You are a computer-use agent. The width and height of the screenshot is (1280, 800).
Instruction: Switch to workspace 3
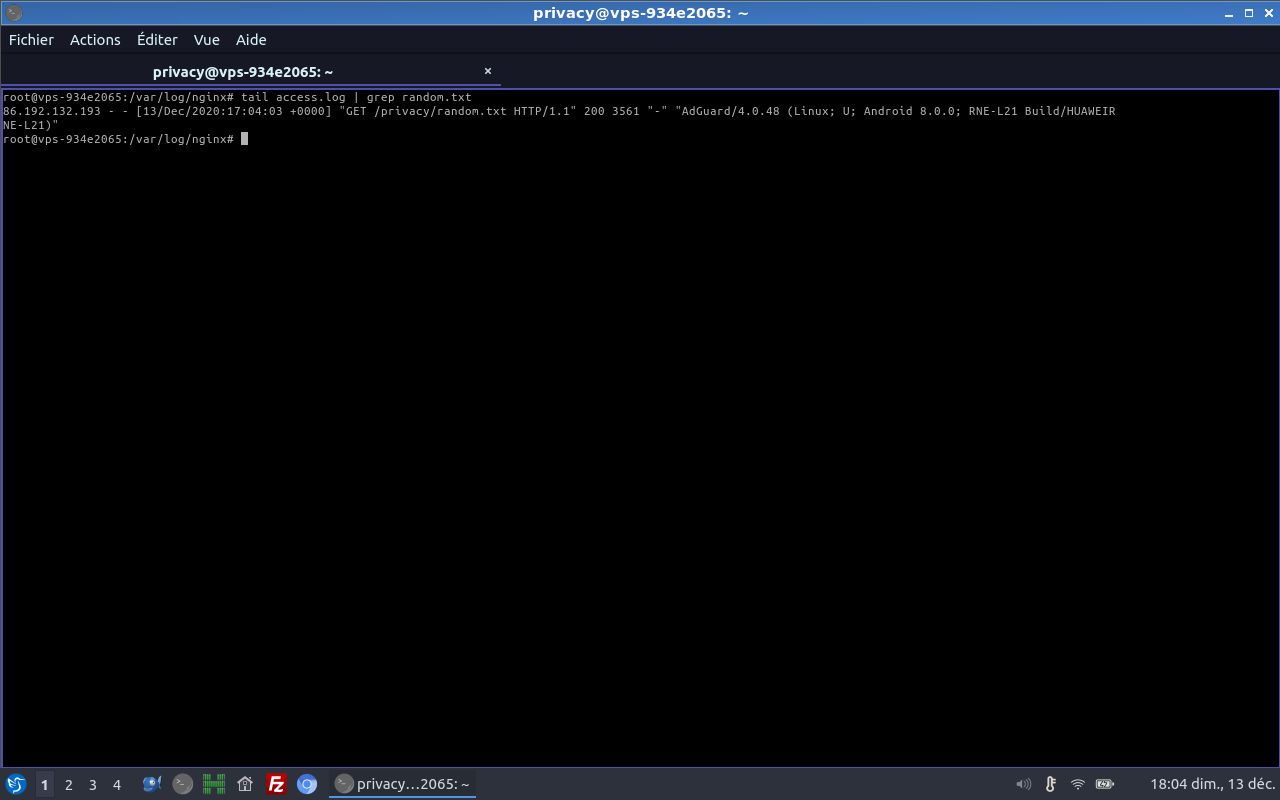(x=92, y=784)
